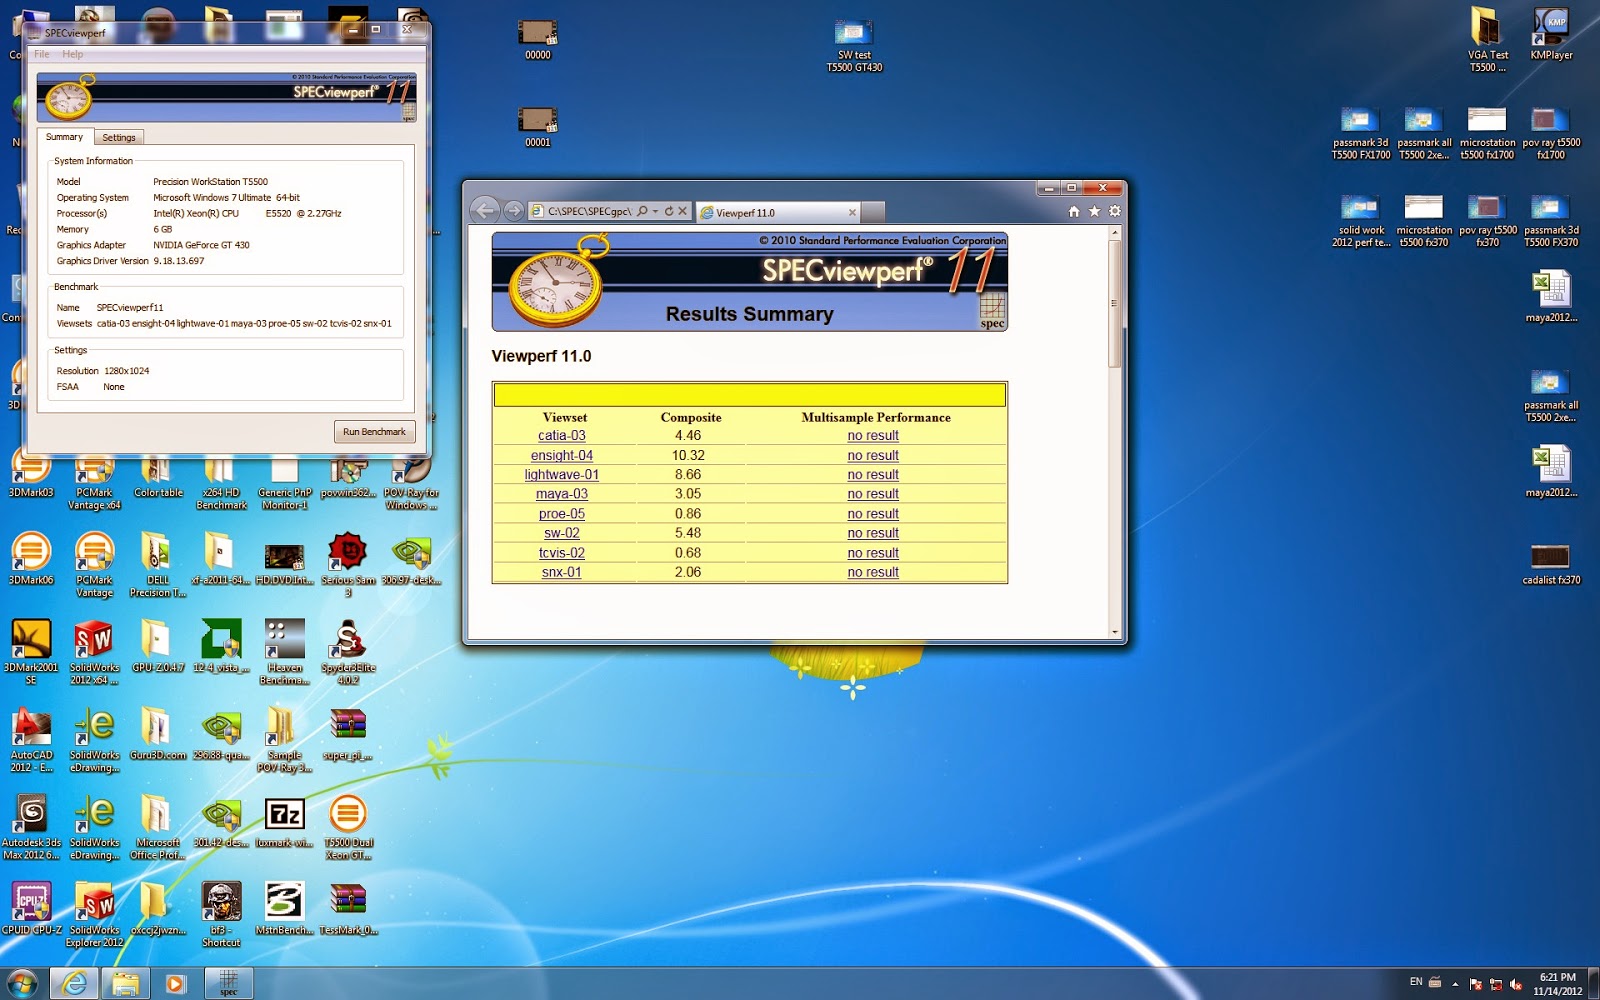1600x1000 pixels.
Task: Select the SolidWorks 2012 x64 icon
Action: click(x=94, y=651)
